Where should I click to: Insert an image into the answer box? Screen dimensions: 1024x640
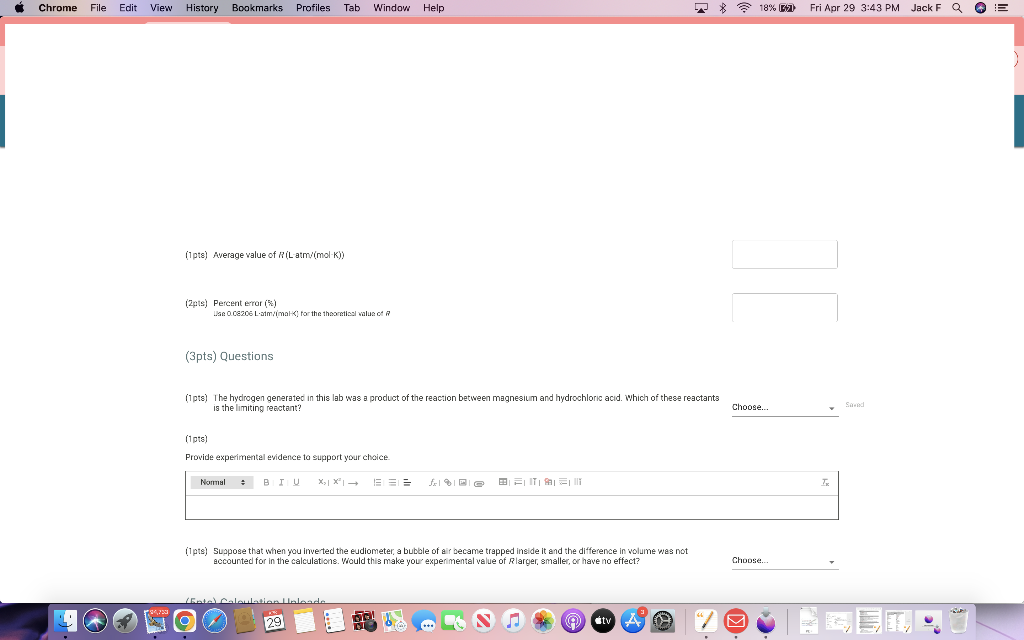tap(462, 482)
